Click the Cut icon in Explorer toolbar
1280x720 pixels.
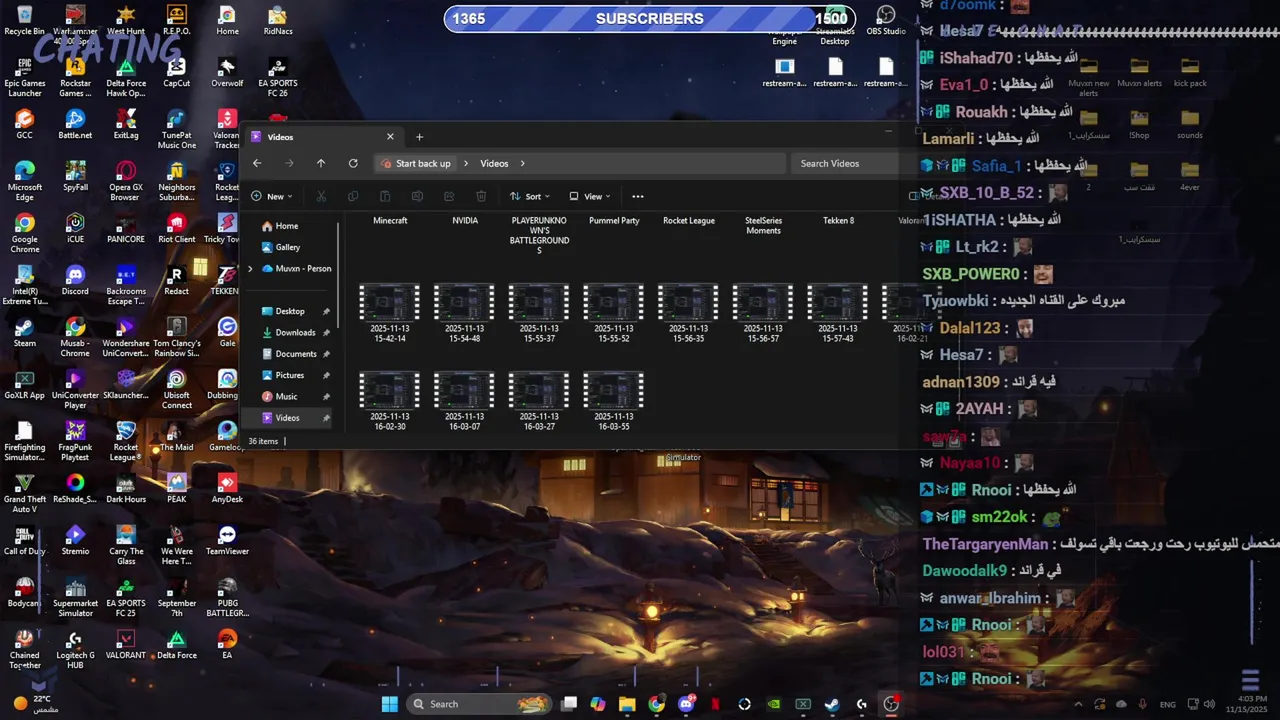click(x=321, y=196)
